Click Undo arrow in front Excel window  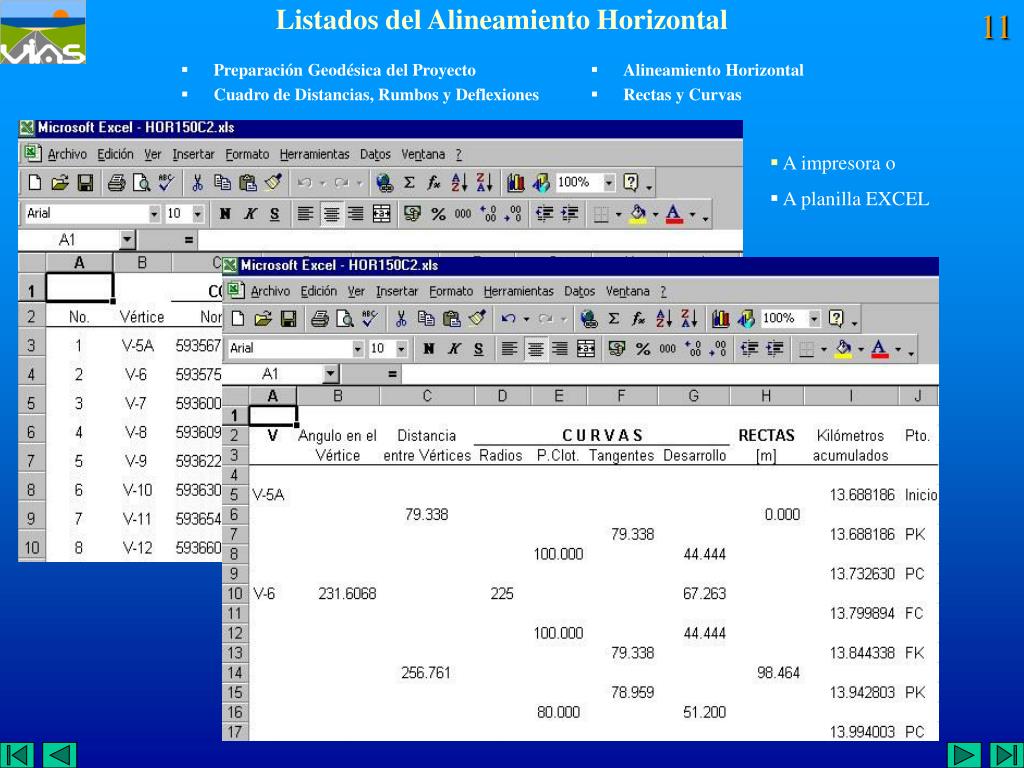pos(509,319)
